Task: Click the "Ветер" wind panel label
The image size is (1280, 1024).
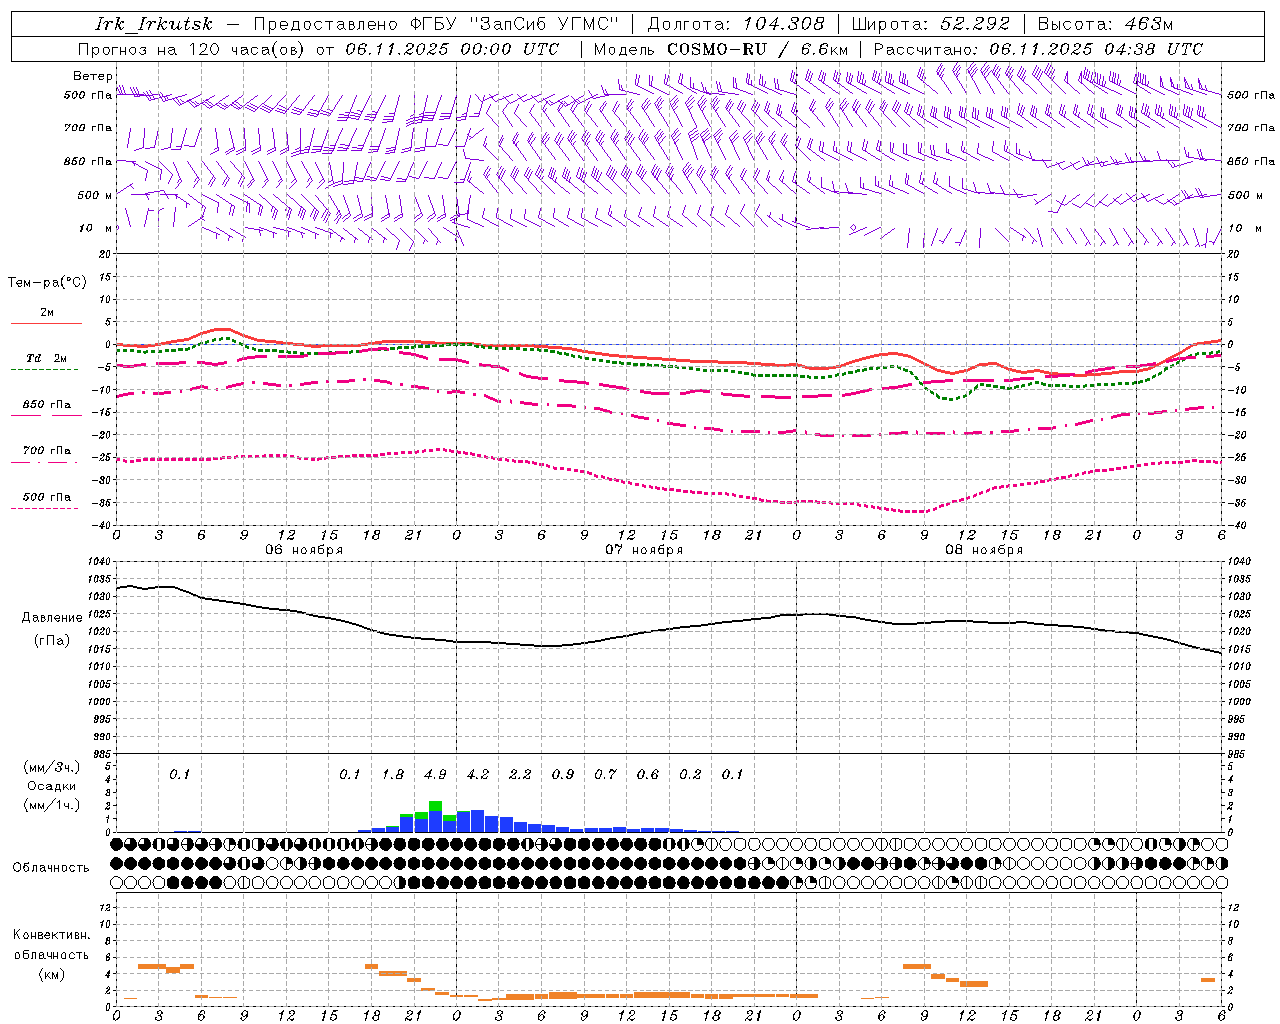Action: [93, 76]
